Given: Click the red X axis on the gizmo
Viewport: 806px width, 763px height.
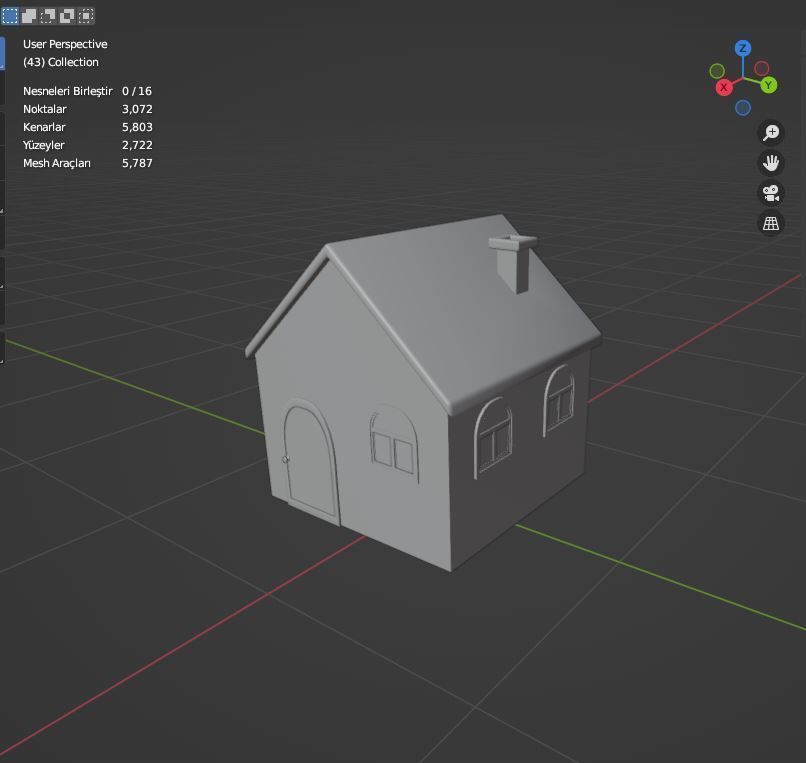Looking at the screenshot, I should click(x=724, y=87).
